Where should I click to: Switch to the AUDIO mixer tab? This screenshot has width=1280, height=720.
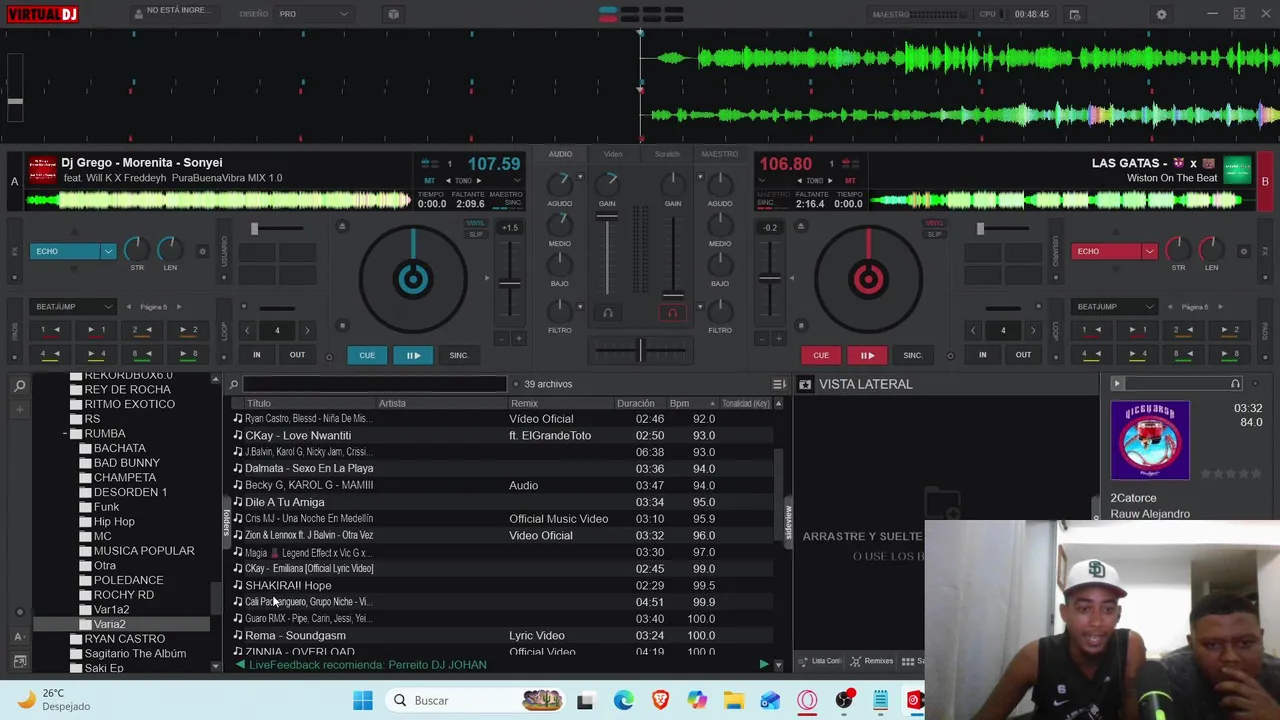click(560, 154)
